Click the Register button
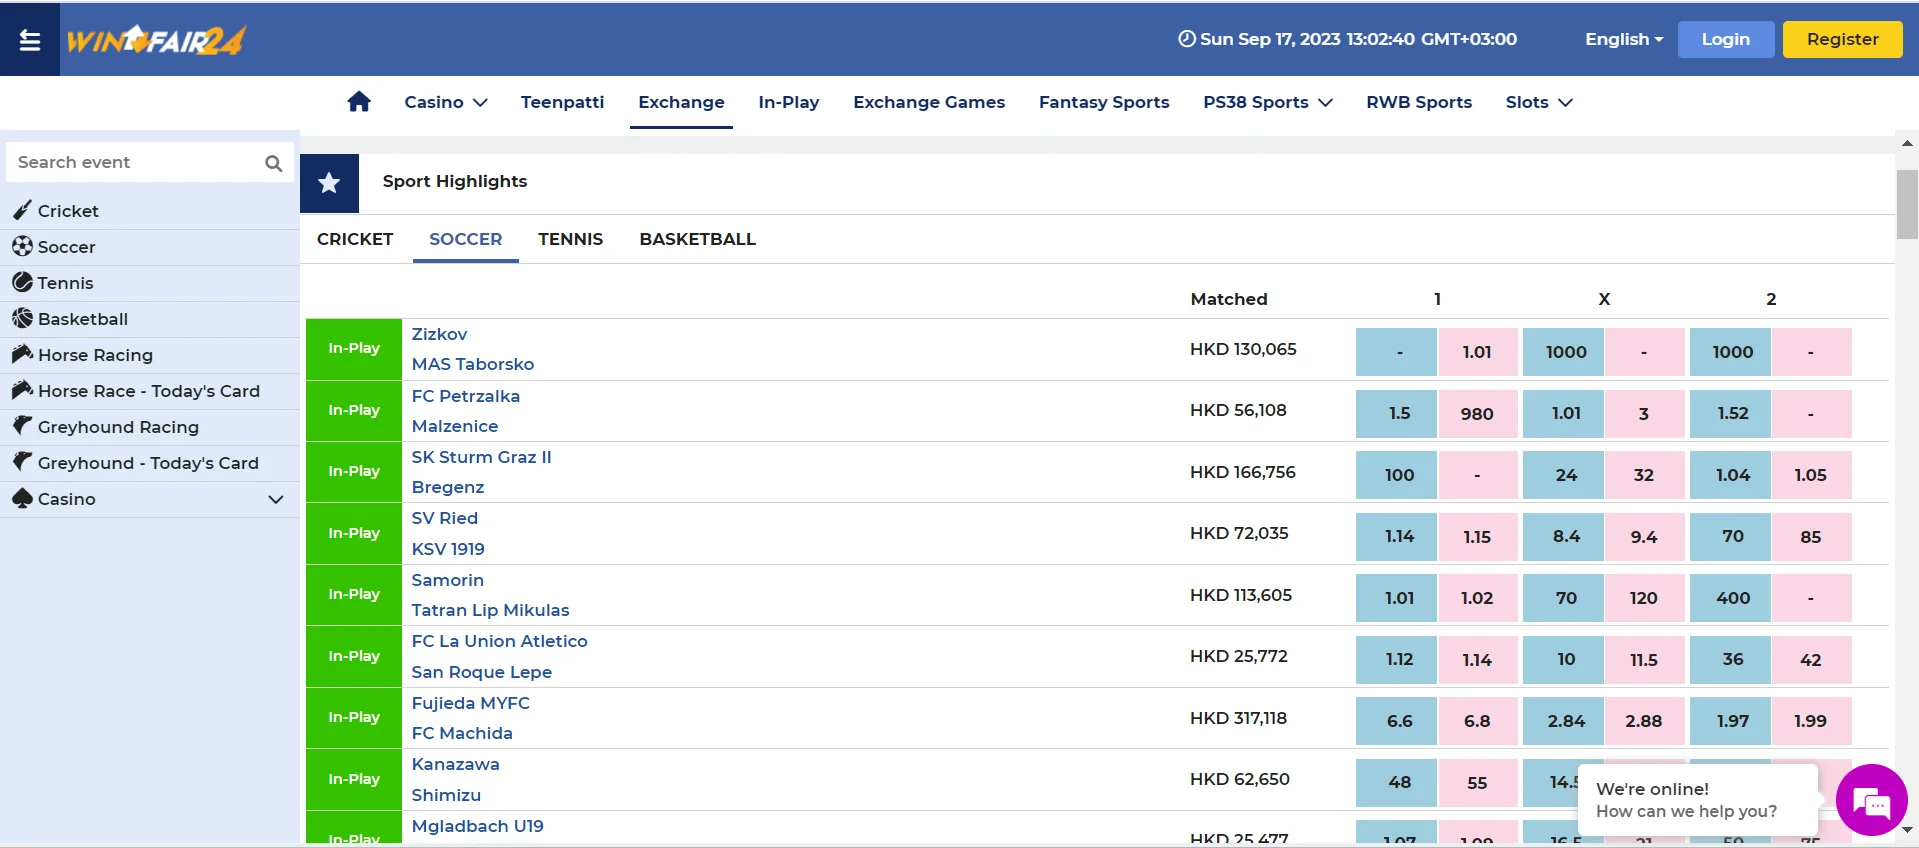Viewport: 1919px width, 848px height. tap(1842, 40)
